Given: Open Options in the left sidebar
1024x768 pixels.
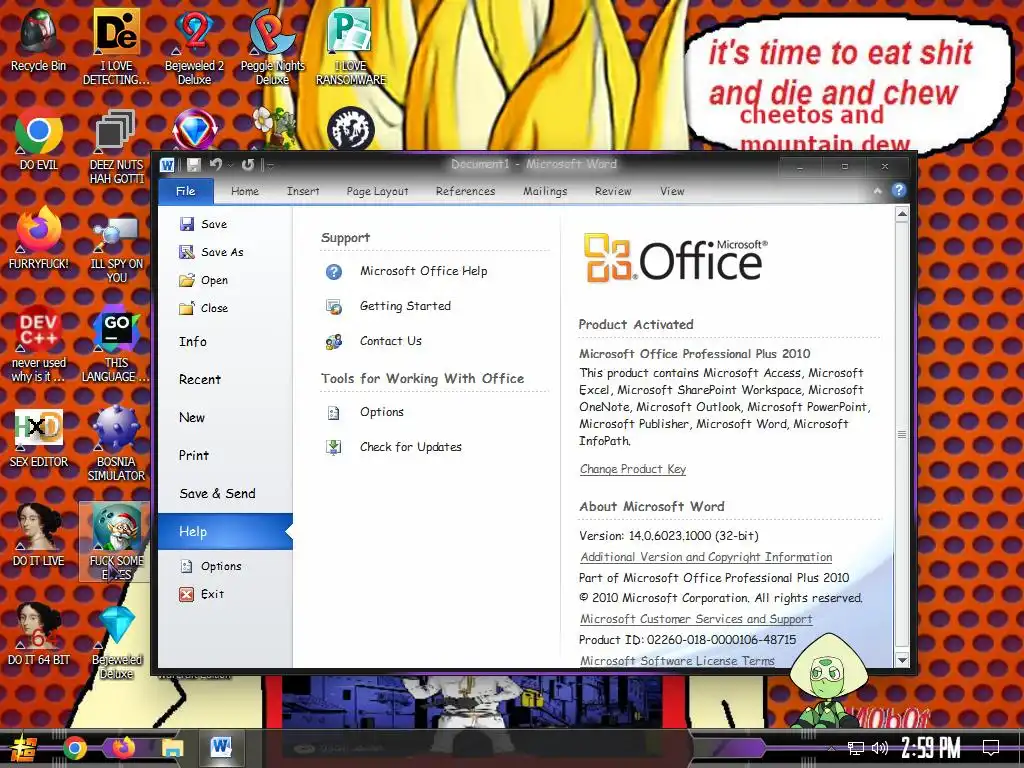Looking at the screenshot, I should tap(210, 566).
